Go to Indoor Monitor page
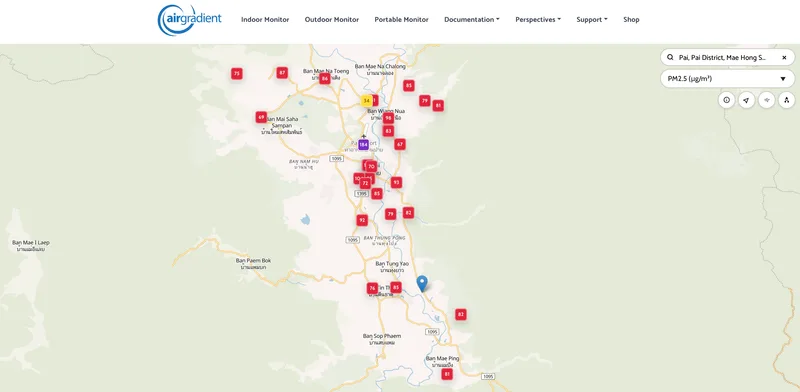This screenshot has height=392, width=800. pos(265,19)
